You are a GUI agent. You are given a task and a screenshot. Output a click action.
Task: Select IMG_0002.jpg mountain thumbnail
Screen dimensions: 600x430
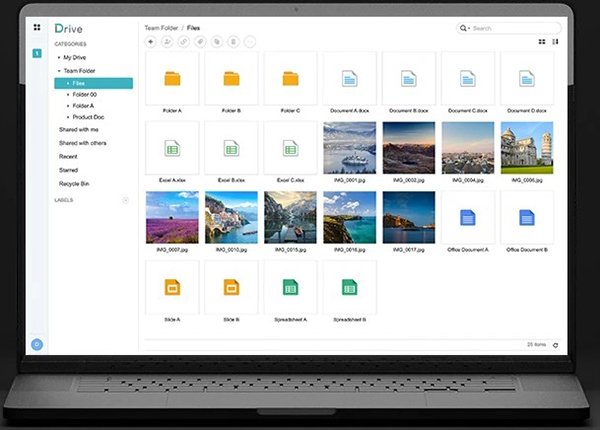(x=409, y=148)
